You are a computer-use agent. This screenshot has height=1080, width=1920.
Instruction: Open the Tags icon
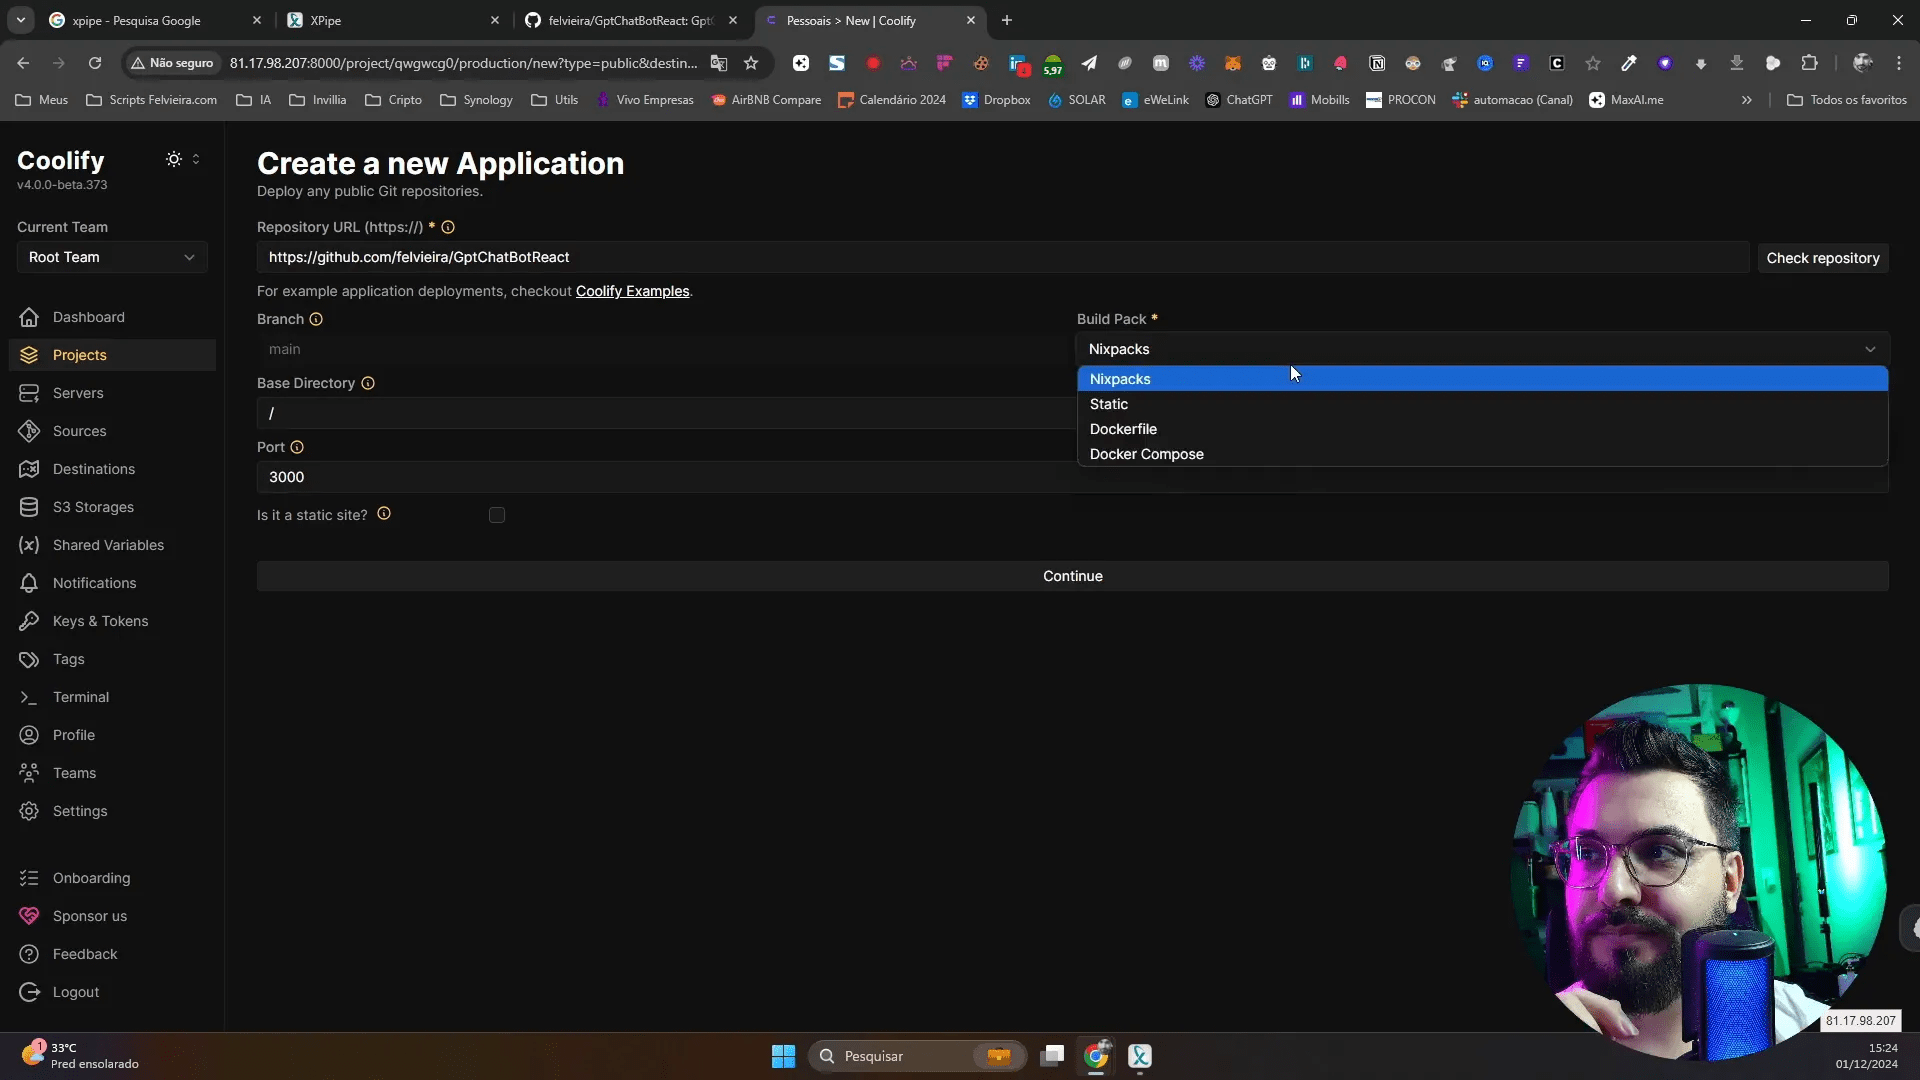[29, 659]
